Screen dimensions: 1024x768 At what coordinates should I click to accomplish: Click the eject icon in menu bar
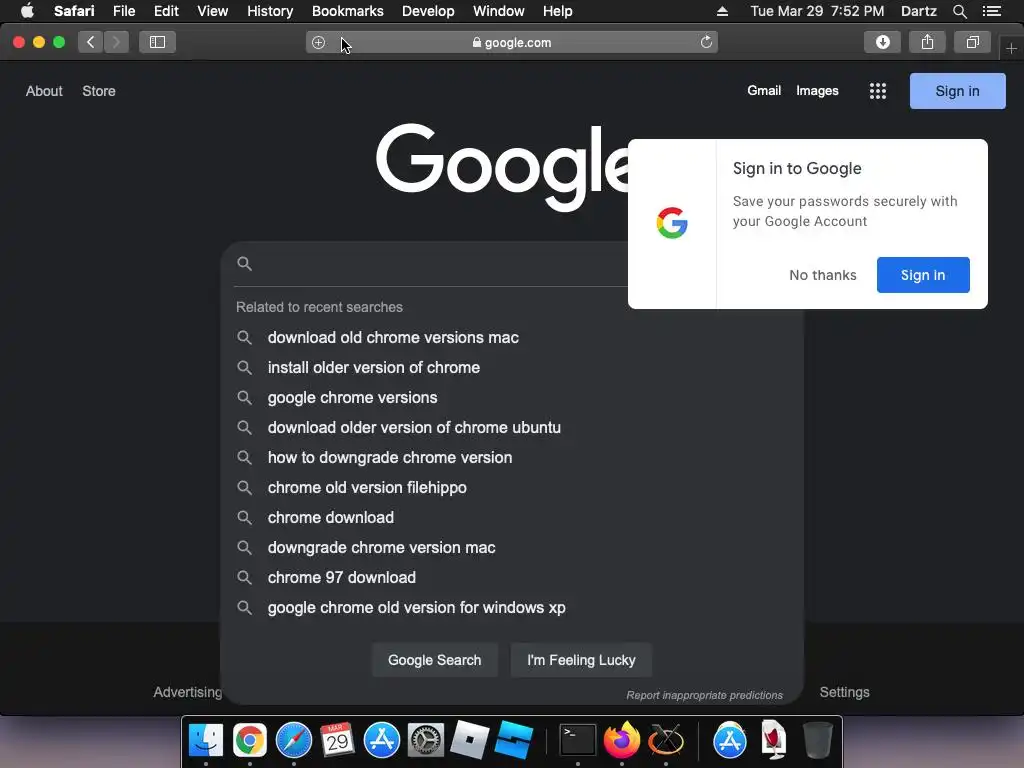point(722,11)
